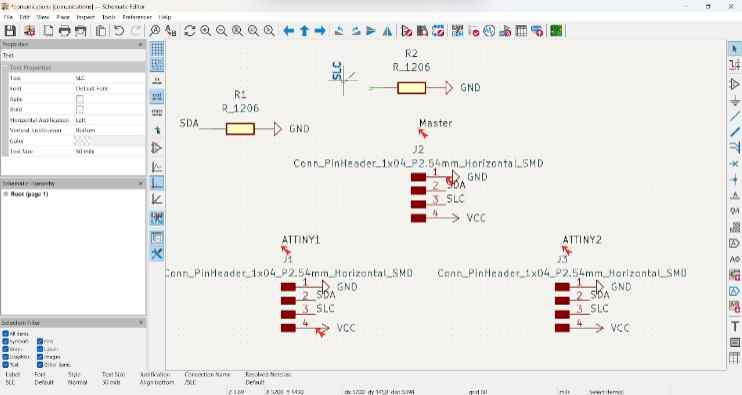
Task: Navigate up one sheet level
Action: (304, 31)
